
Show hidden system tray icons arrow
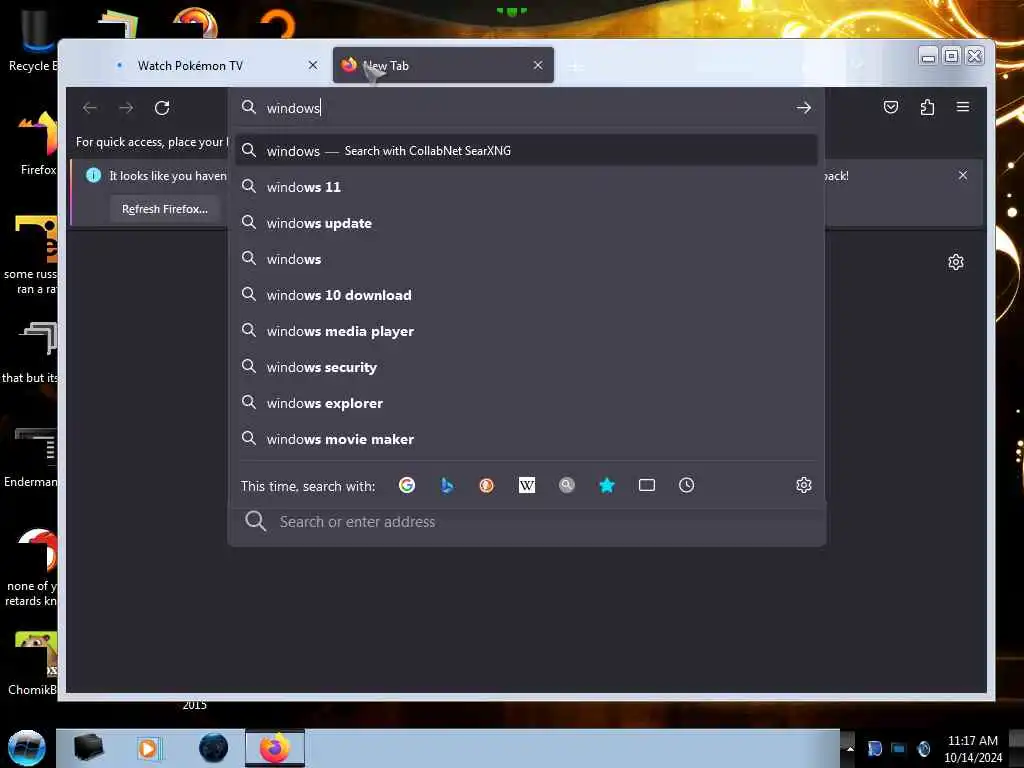pos(850,748)
